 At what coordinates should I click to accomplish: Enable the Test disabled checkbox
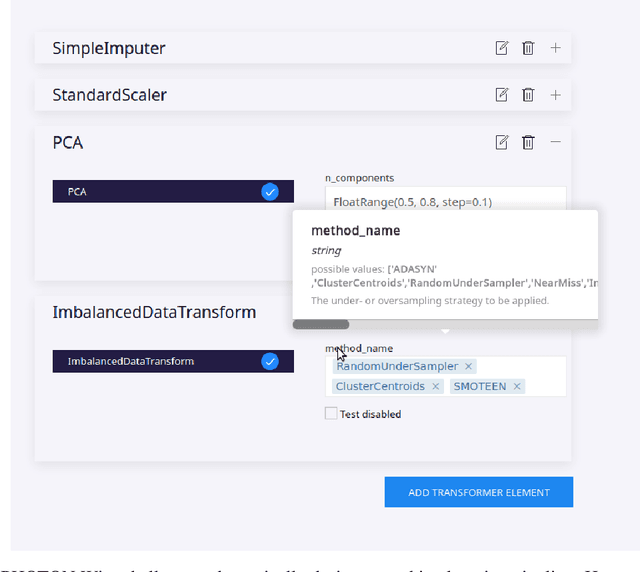tap(331, 414)
